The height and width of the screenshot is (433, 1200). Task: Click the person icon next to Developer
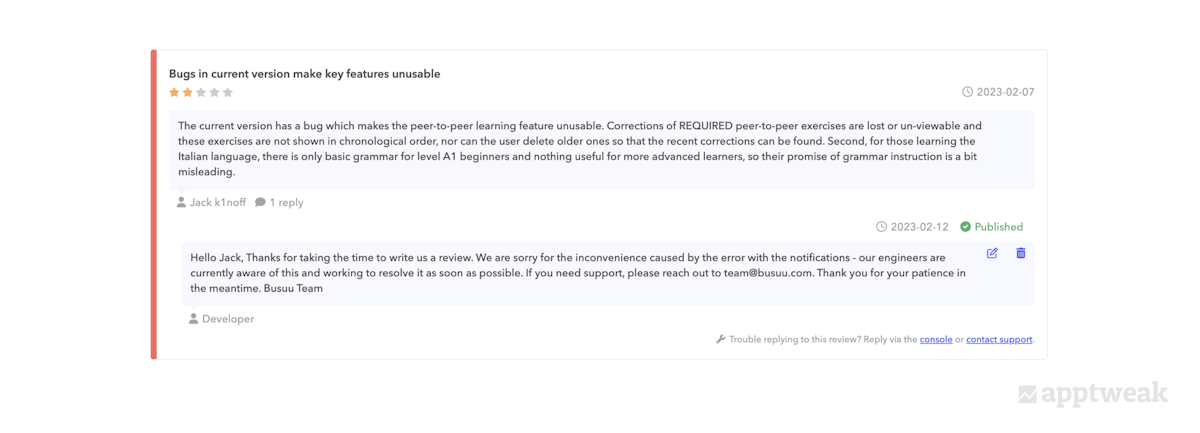[x=194, y=319]
